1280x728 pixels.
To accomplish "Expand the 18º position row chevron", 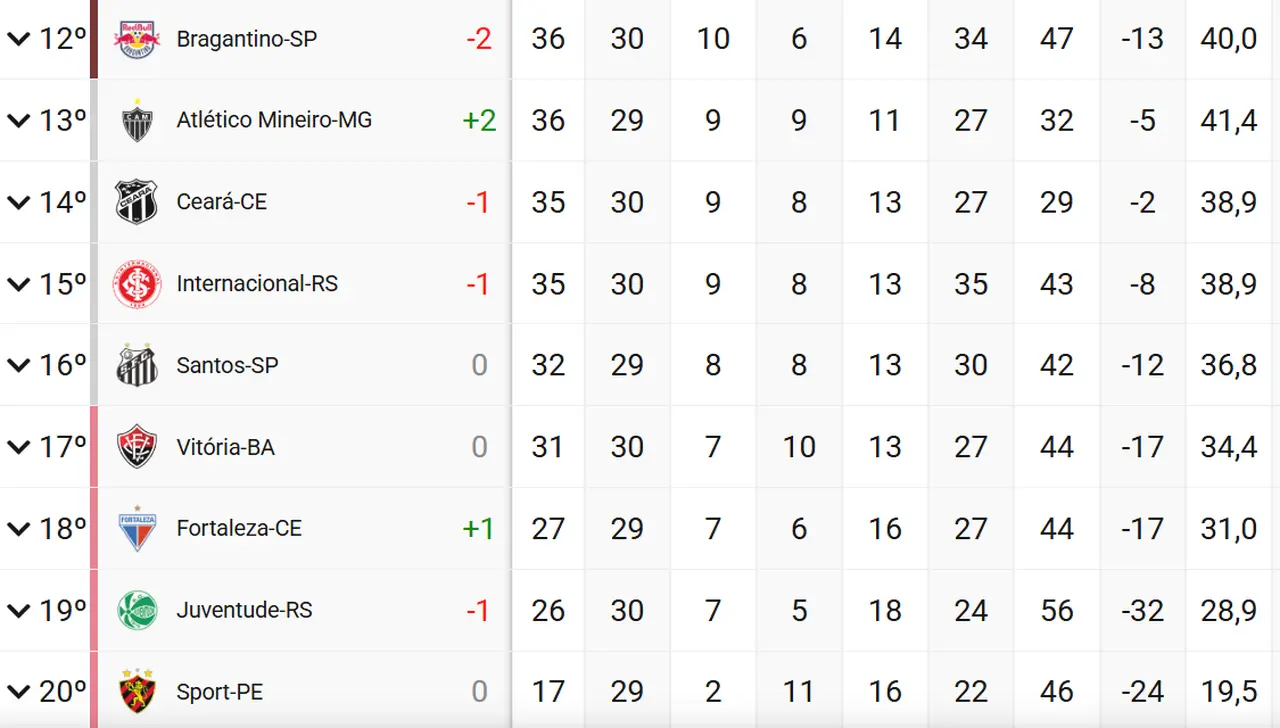I will (x=18, y=529).
